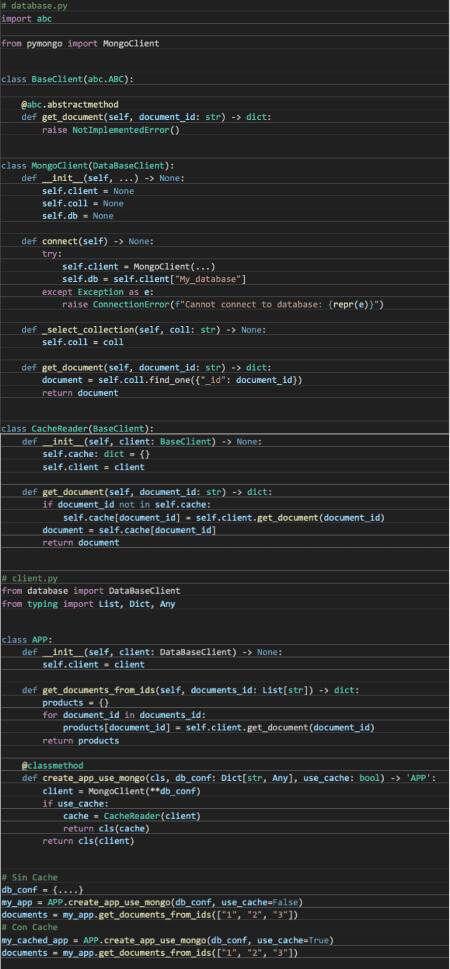The height and width of the screenshot is (969, 450).
Task: Click the 'def connect(self) -> None:' line
Action: click(87, 241)
